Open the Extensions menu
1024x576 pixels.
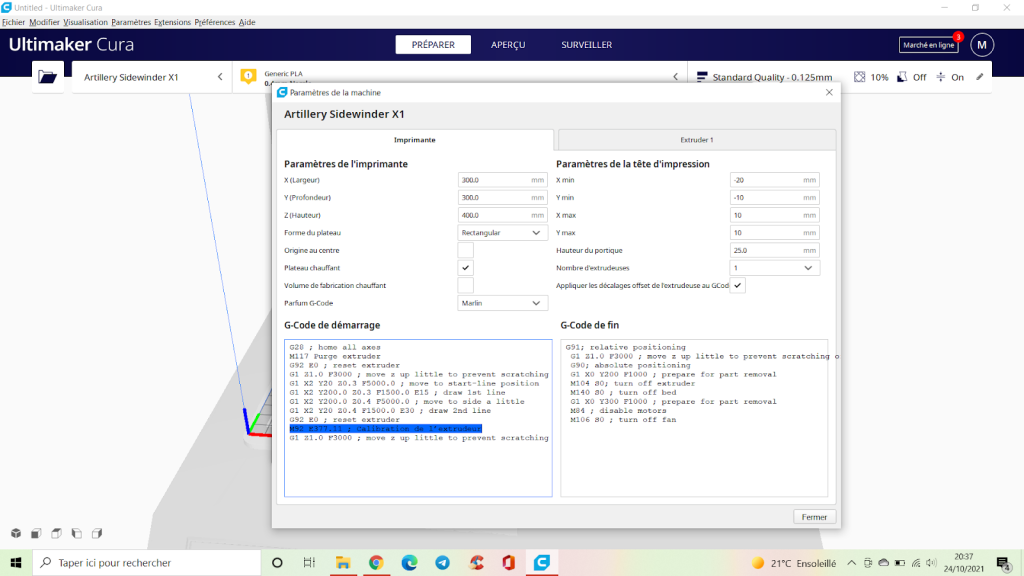click(x=172, y=22)
